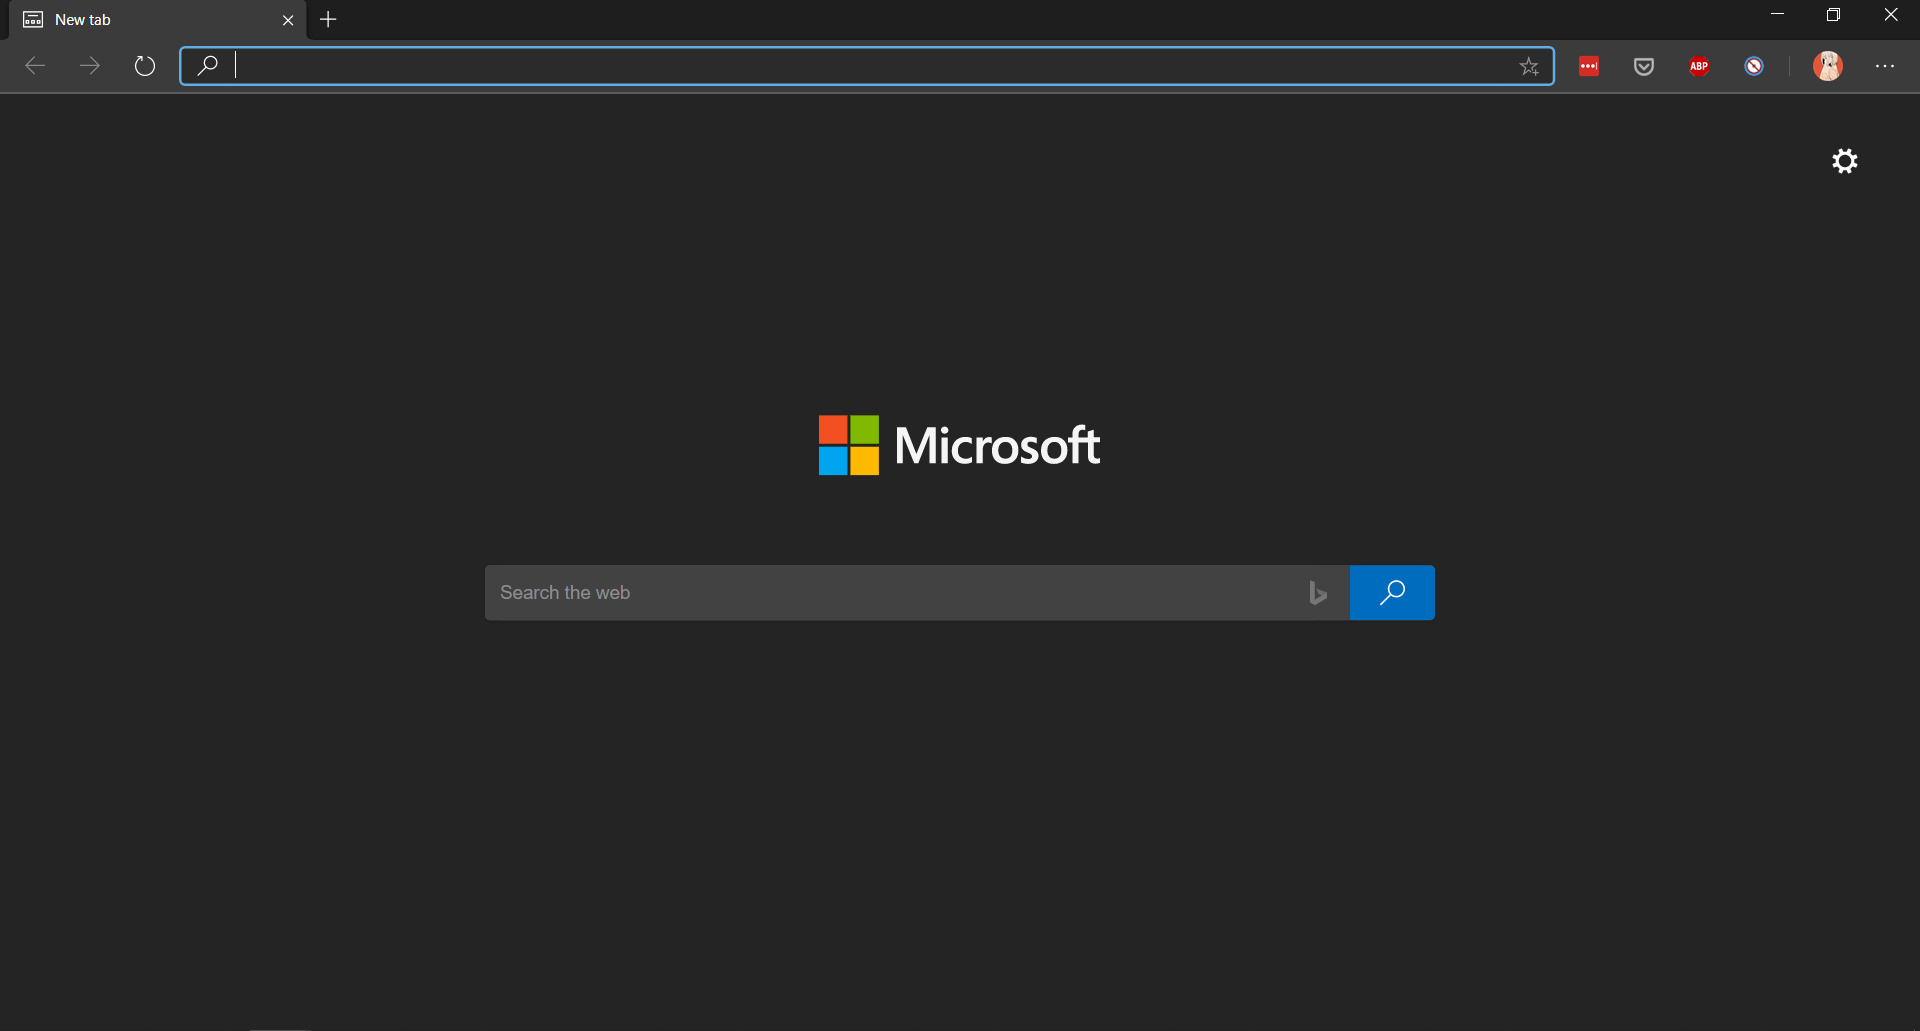This screenshot has height=1031, width=1920.
Task: Click the Search the web input box
Action: [917, 593]
